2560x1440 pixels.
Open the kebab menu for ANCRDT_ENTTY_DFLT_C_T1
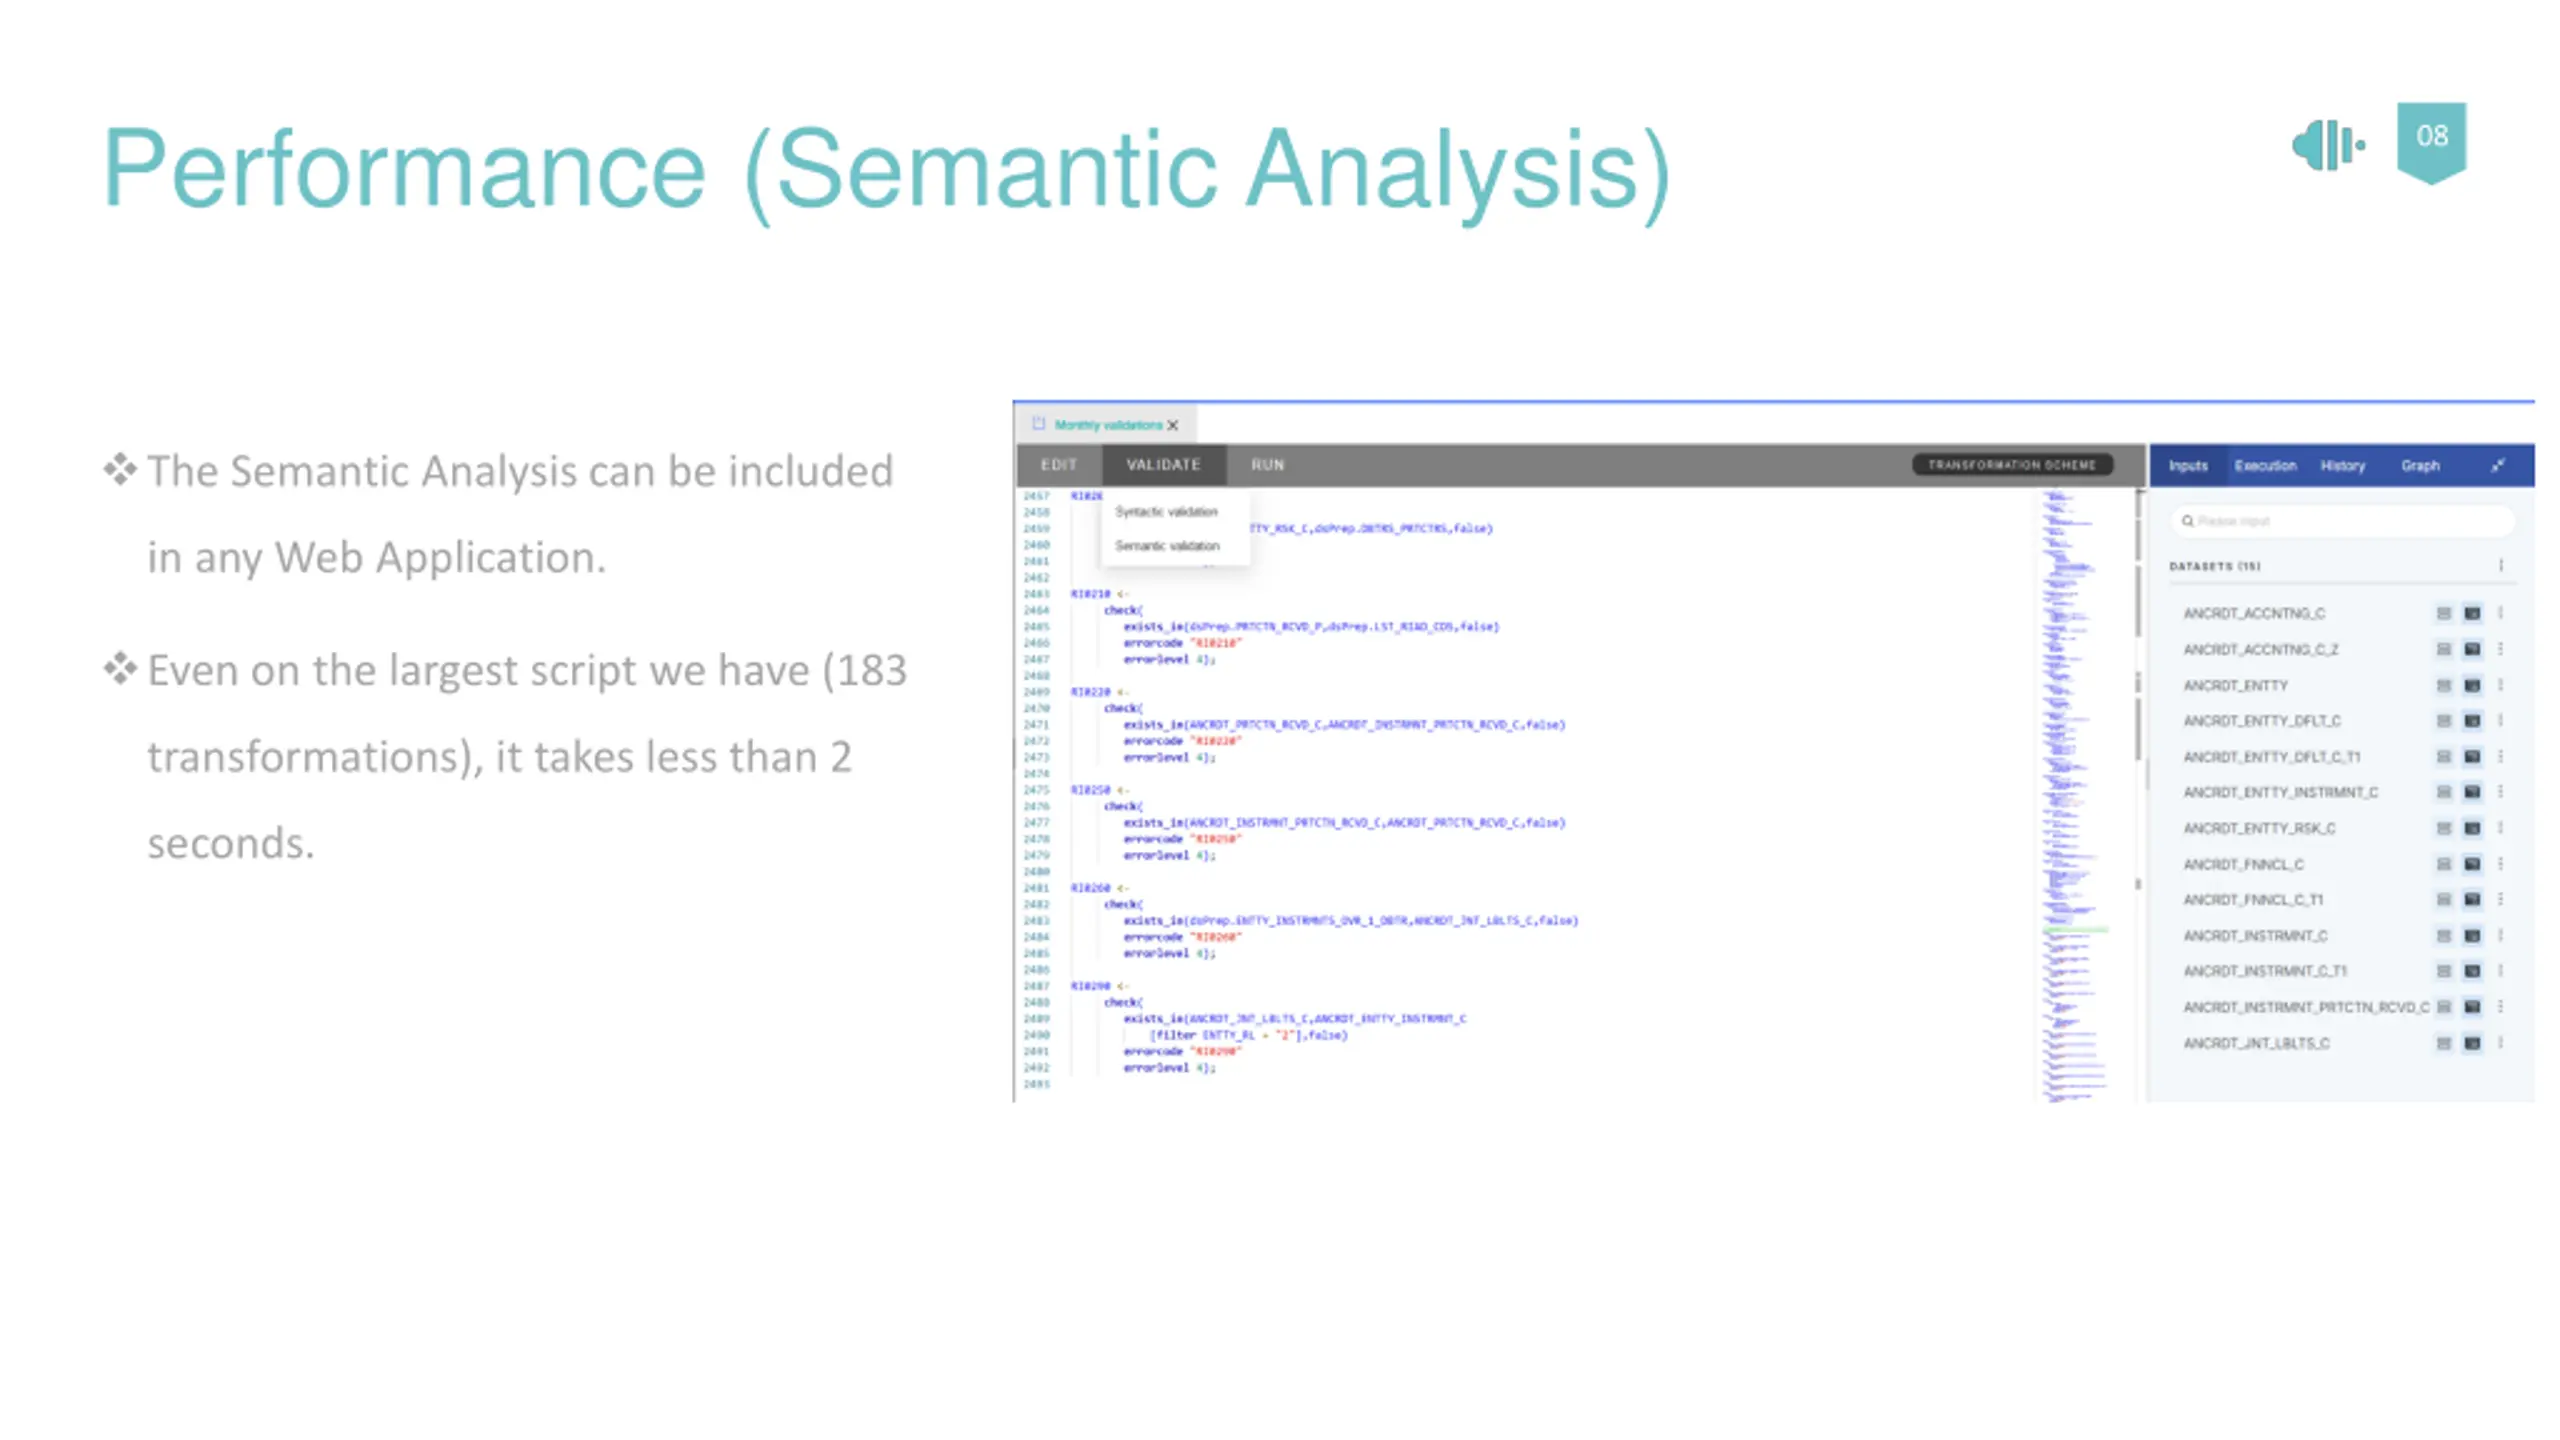coord(2500,756)
